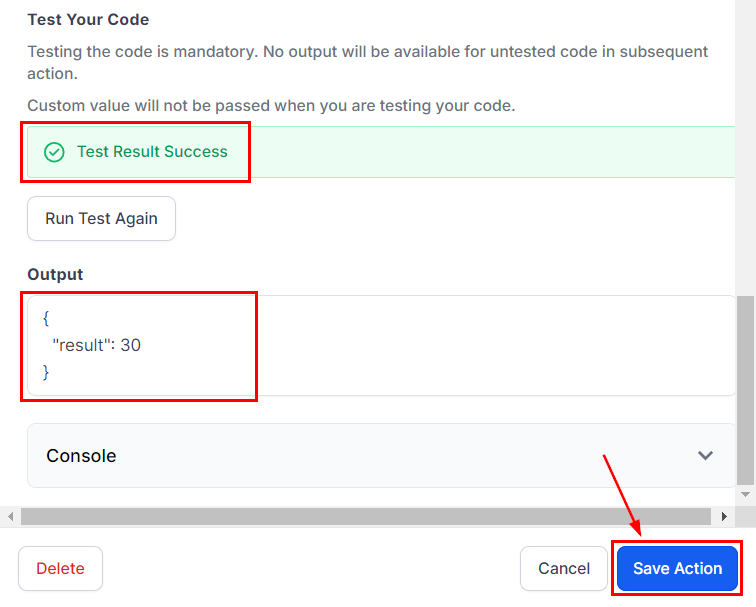Viewport: 756px width, 607px height.
Task: Click inside the Output result box
Action: [x=400, y=345]
